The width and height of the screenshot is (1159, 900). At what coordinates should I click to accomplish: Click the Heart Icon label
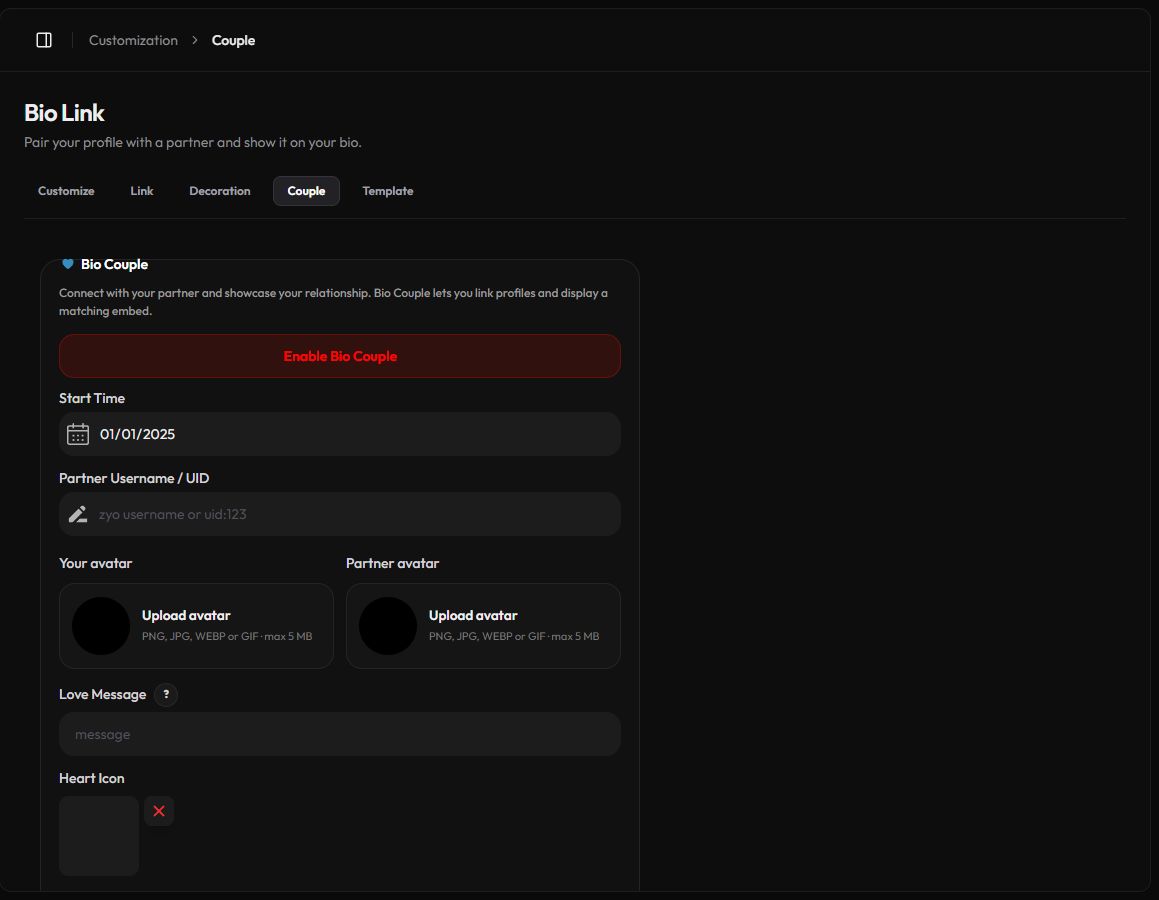92,778
